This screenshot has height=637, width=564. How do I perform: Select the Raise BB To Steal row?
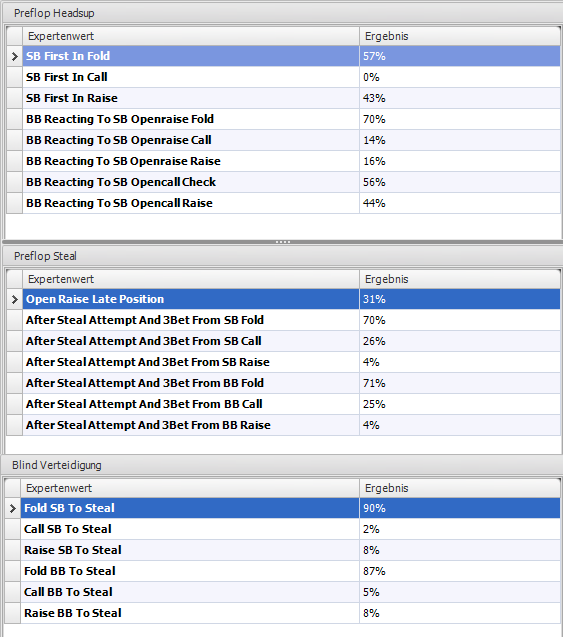pos(291,613)
